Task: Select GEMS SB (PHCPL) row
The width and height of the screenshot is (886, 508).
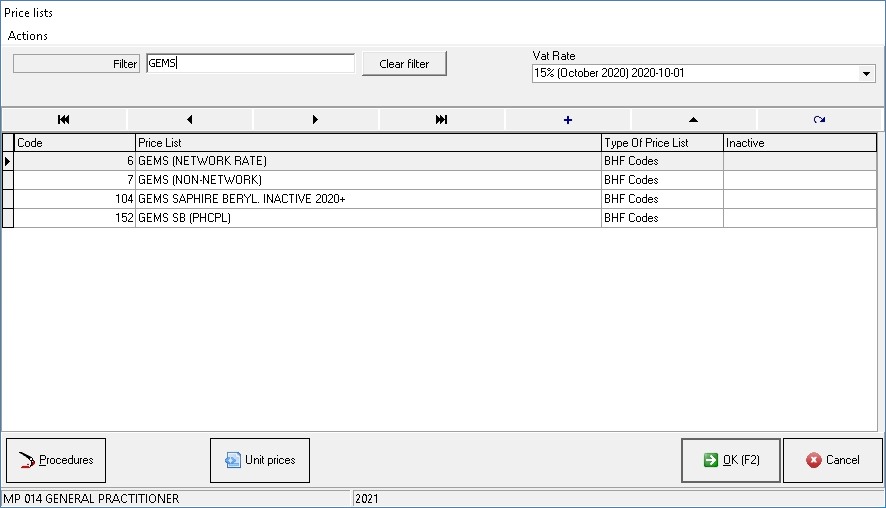Action: (x=368, y=218)
